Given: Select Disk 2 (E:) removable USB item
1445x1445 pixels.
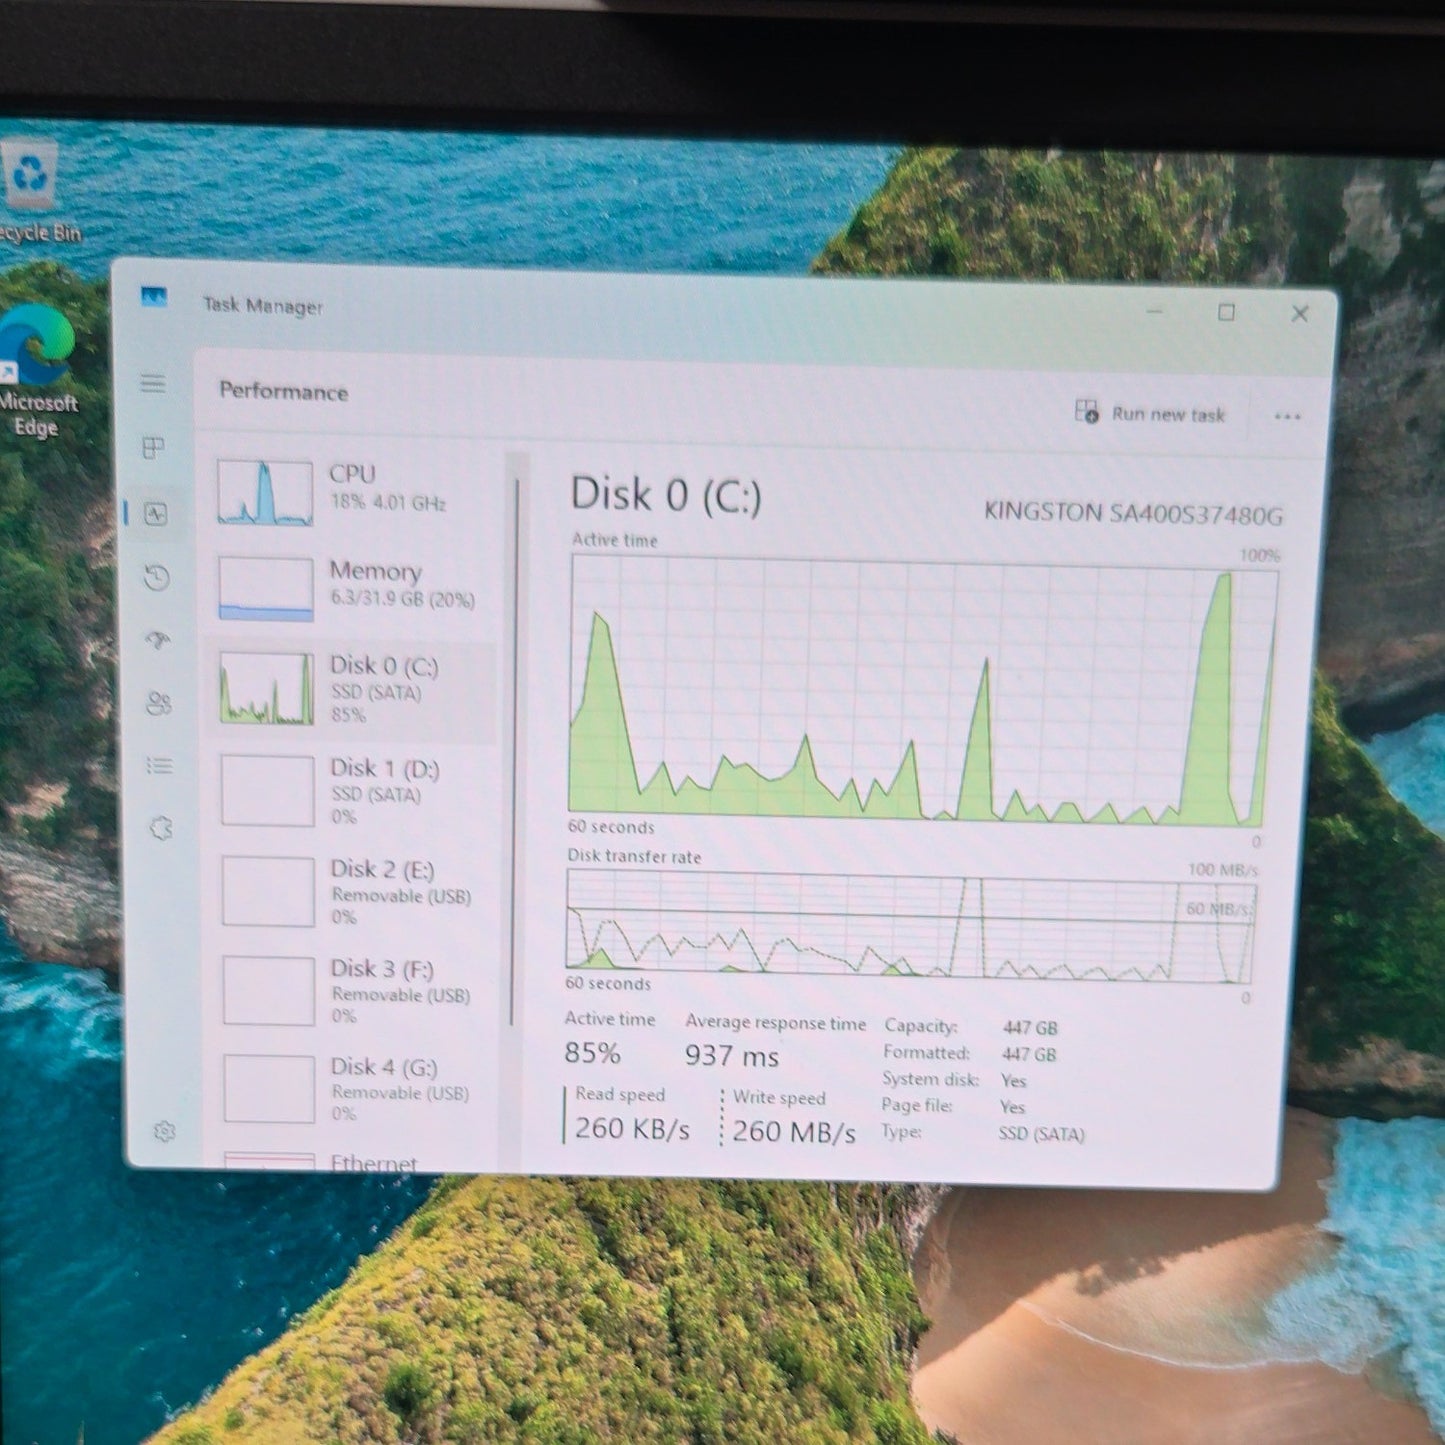Looking at the screenshot, I should 353,892.
